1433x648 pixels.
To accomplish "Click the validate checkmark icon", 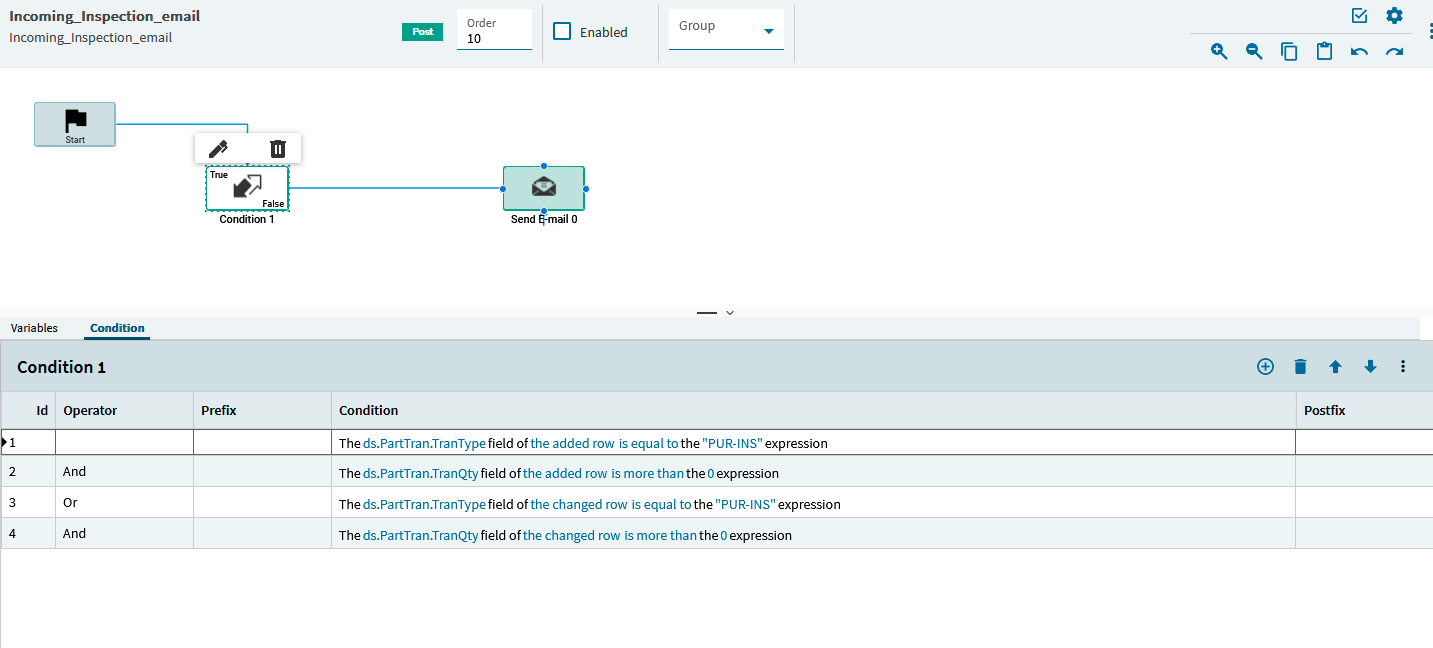I will 1359,16.
